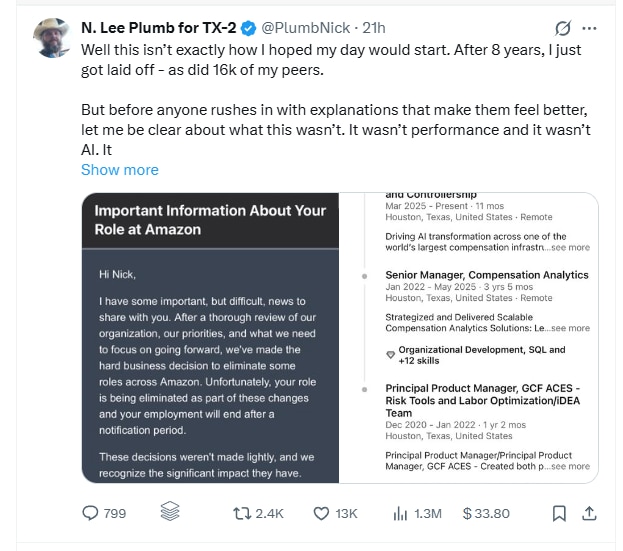Screen dimensions: 623x551
Task: Click the reply comment bubble icon
Action: [x=90, y=513]
